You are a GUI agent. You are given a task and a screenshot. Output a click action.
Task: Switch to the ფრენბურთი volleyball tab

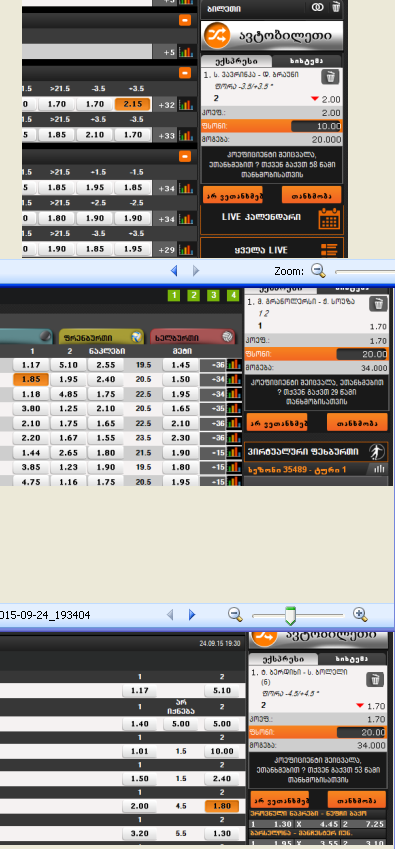(101, 337)
